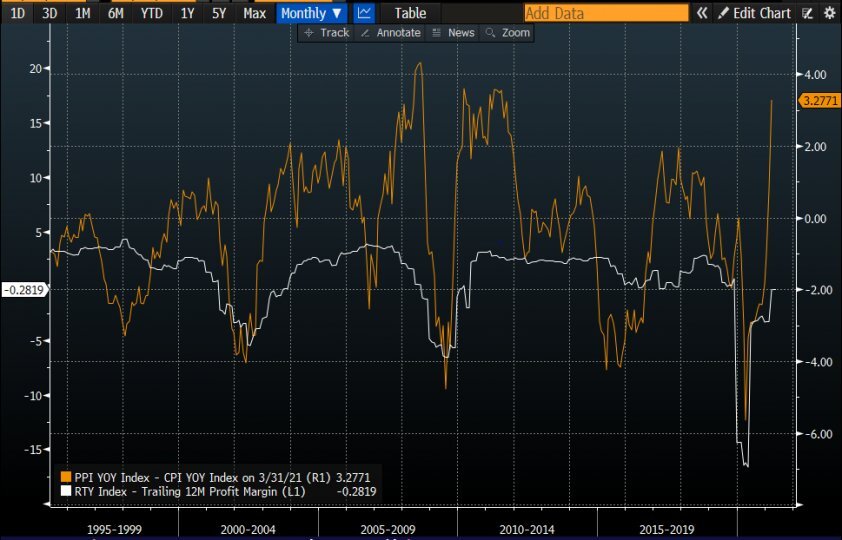The width and height of the screenshot is (842, 540).
Task: Click the double-chevron collapse icon
Action: (701, 13)
